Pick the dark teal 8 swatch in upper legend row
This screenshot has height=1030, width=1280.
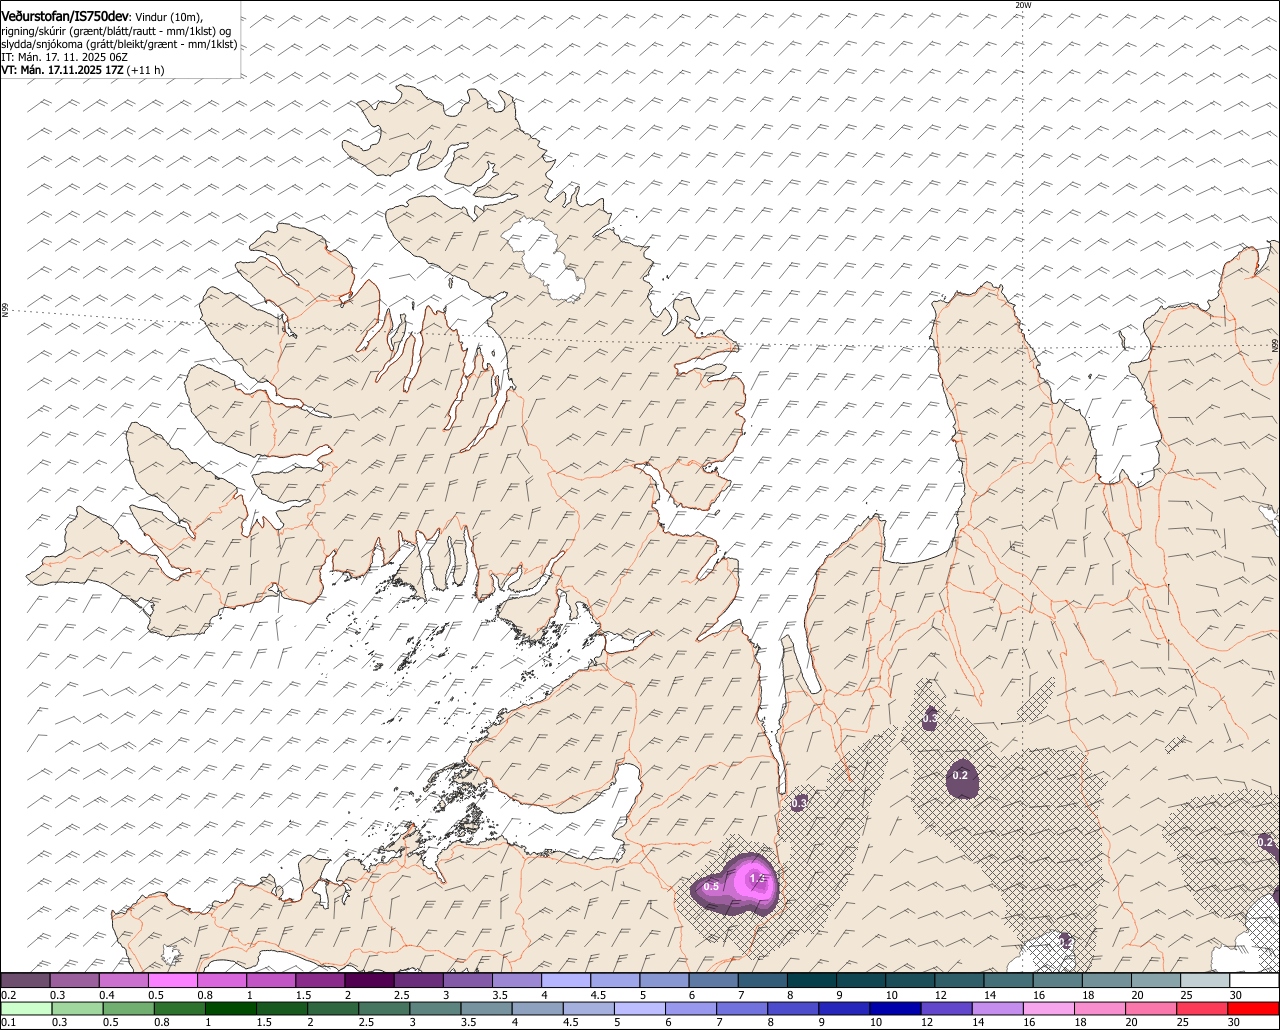[x=812, y=980]
